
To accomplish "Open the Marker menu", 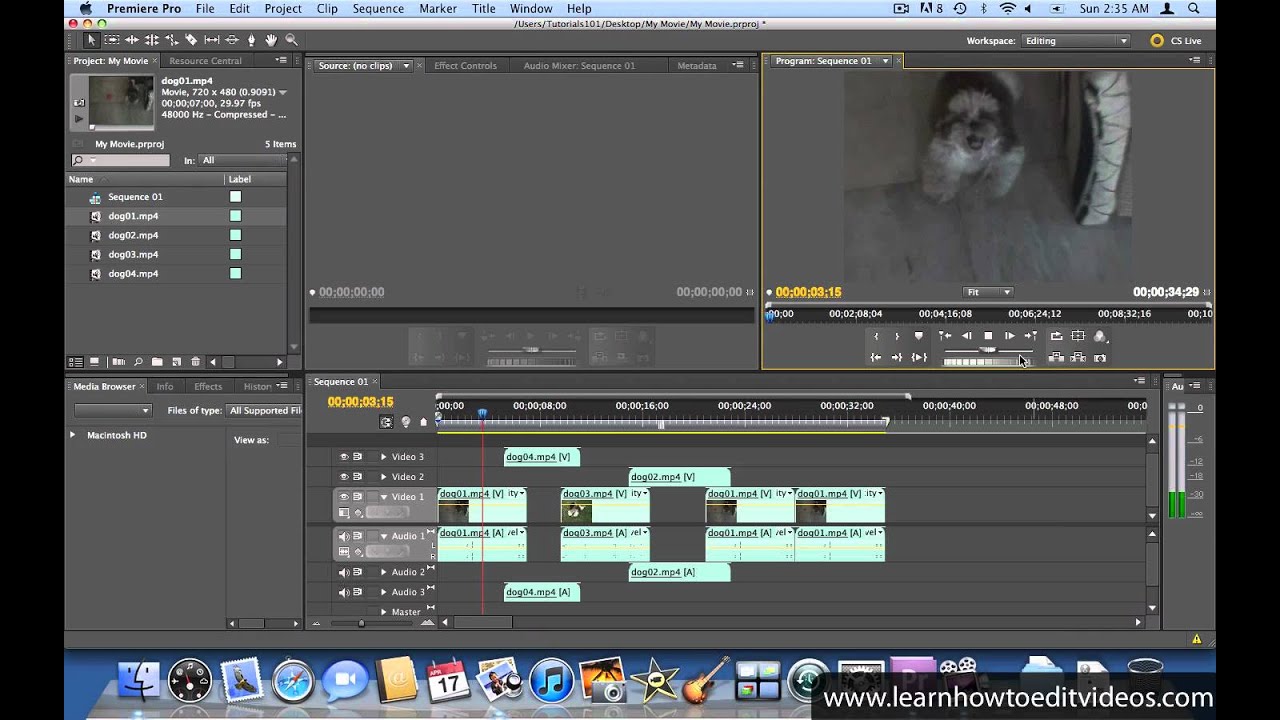I will [x=438, y=9].
